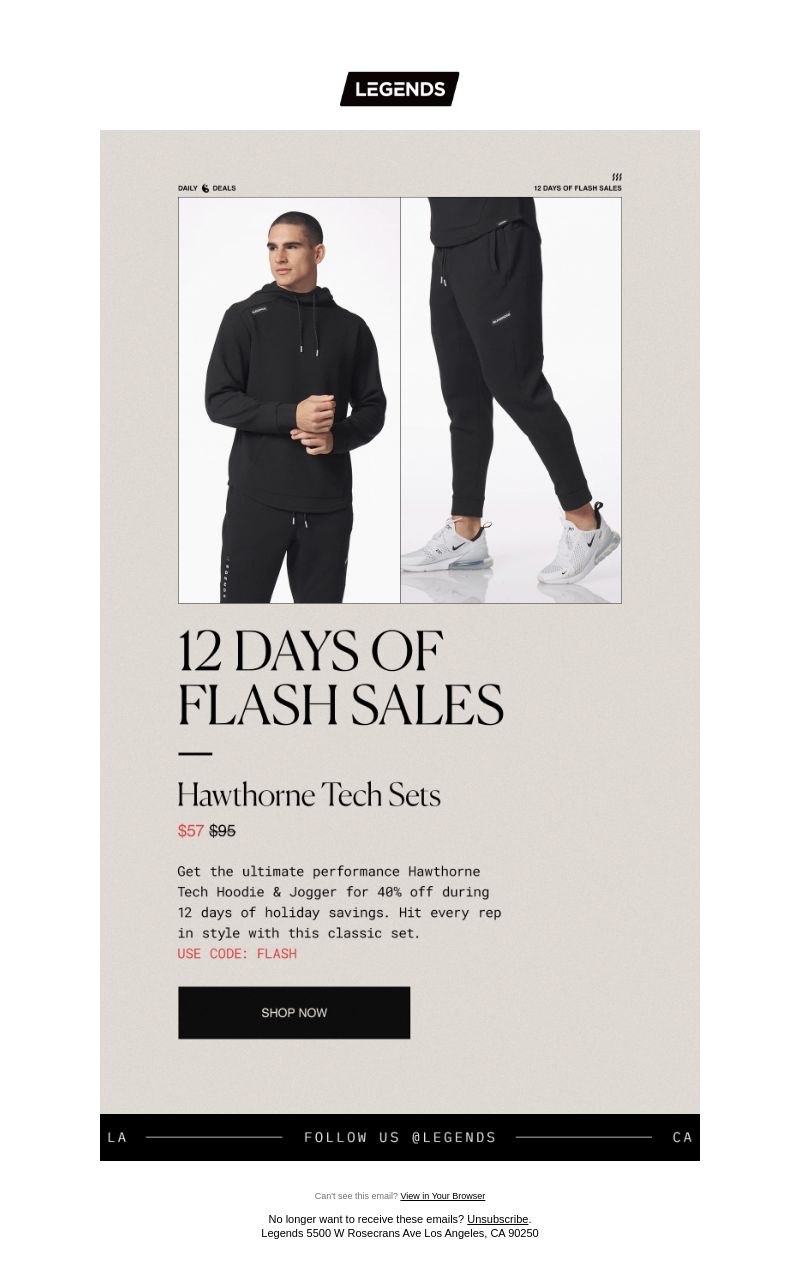Click the three-stripe icon above the flash sales label
Screen dimensions: 800x1271
click(x=617, y=177)
